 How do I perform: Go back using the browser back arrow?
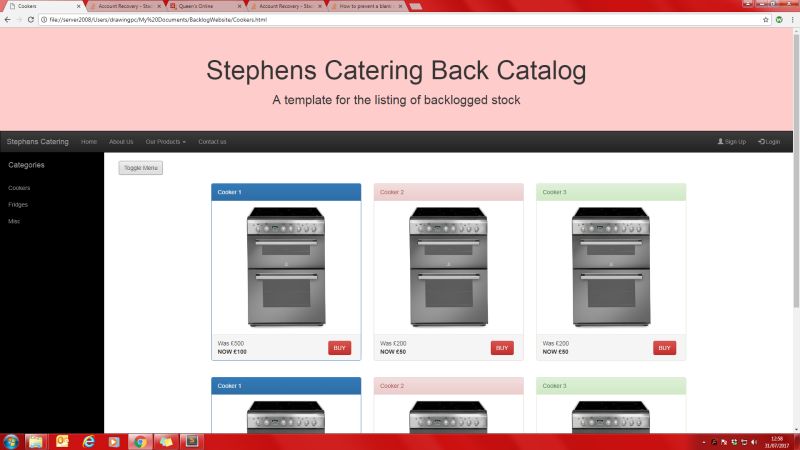[7, 19]
